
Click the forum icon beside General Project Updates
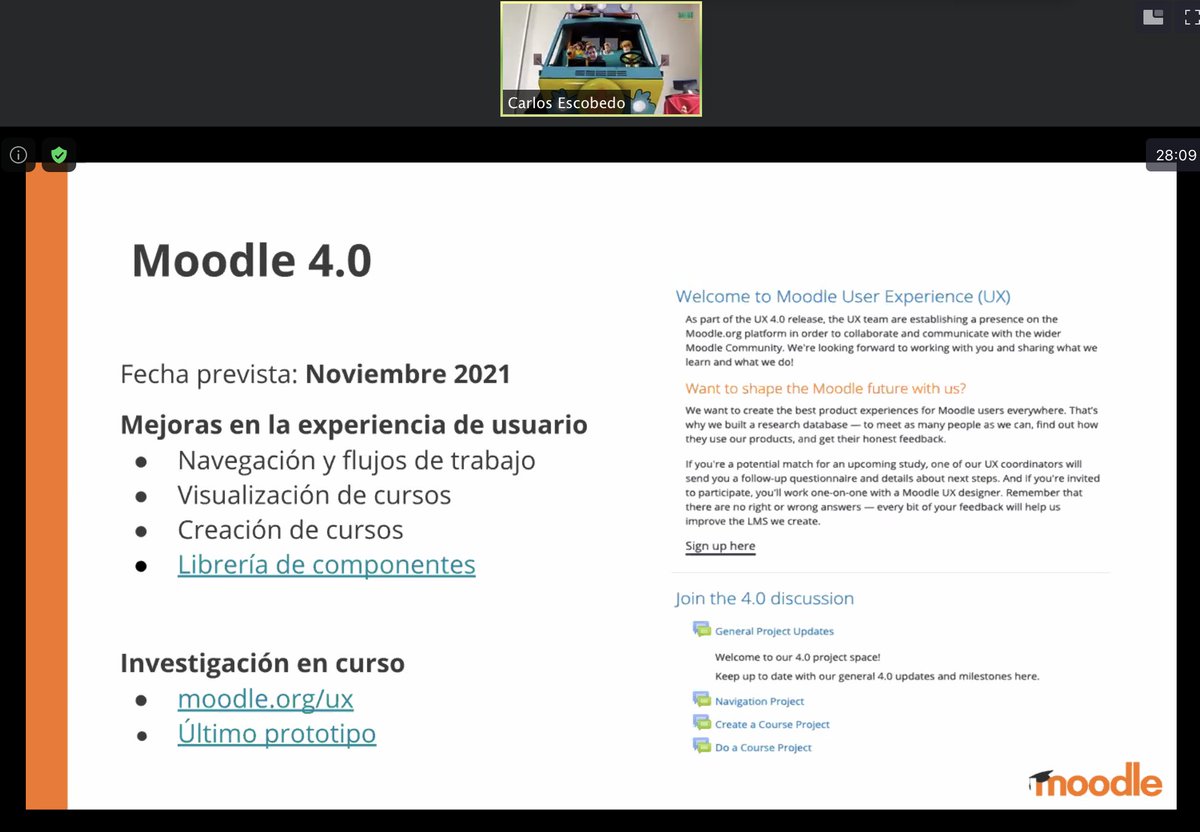pyautogui.click(x=700, y=629)
